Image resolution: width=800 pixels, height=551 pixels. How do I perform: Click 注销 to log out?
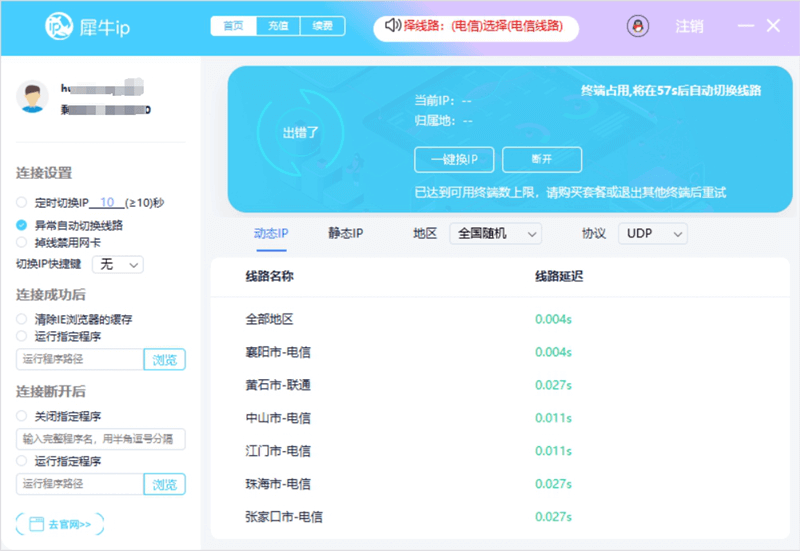pyautogui.click(x=689, y=26)
